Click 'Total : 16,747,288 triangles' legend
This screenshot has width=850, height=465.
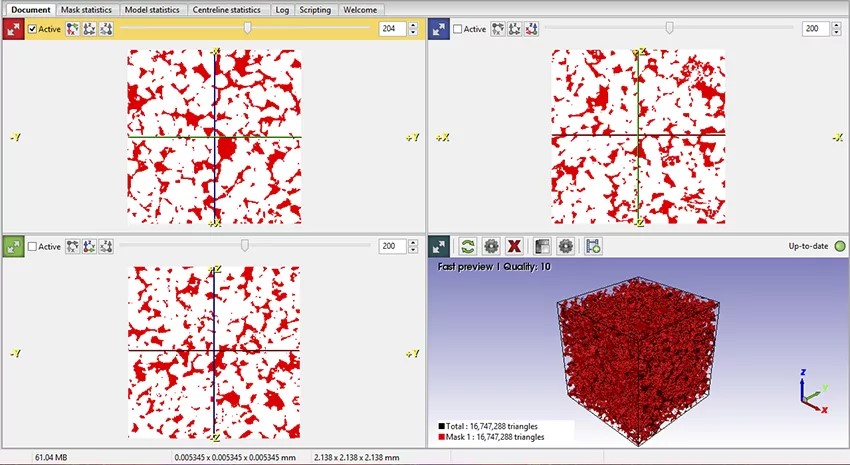(x=488, y=426)
